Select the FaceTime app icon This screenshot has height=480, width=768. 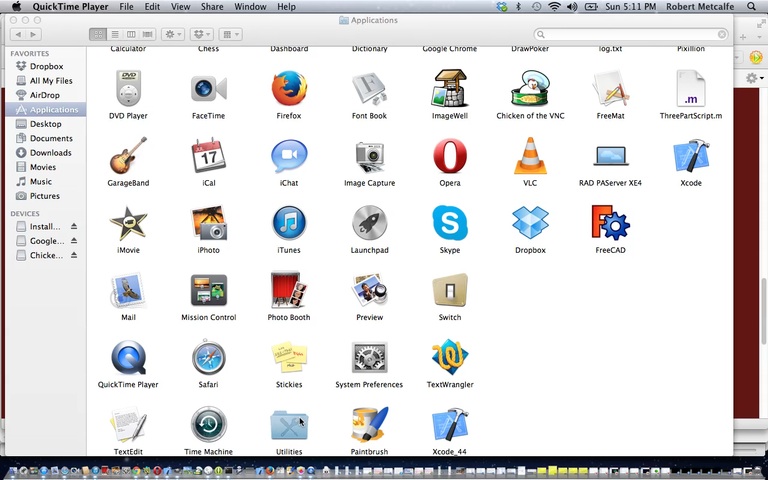209,89
